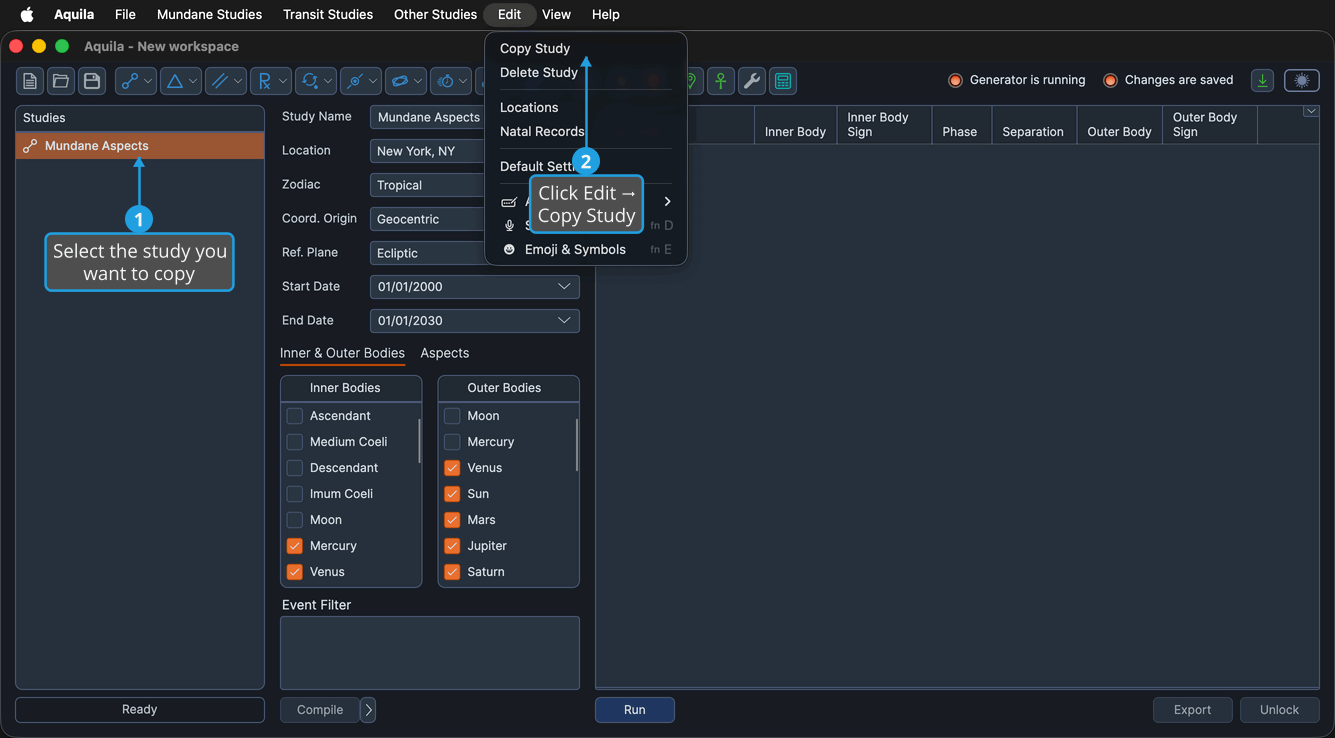Switch to Inner & Outer Bodies tab
Image resolution: width=1335 pixels, height=738 pixels.
[x=342, y=353]
